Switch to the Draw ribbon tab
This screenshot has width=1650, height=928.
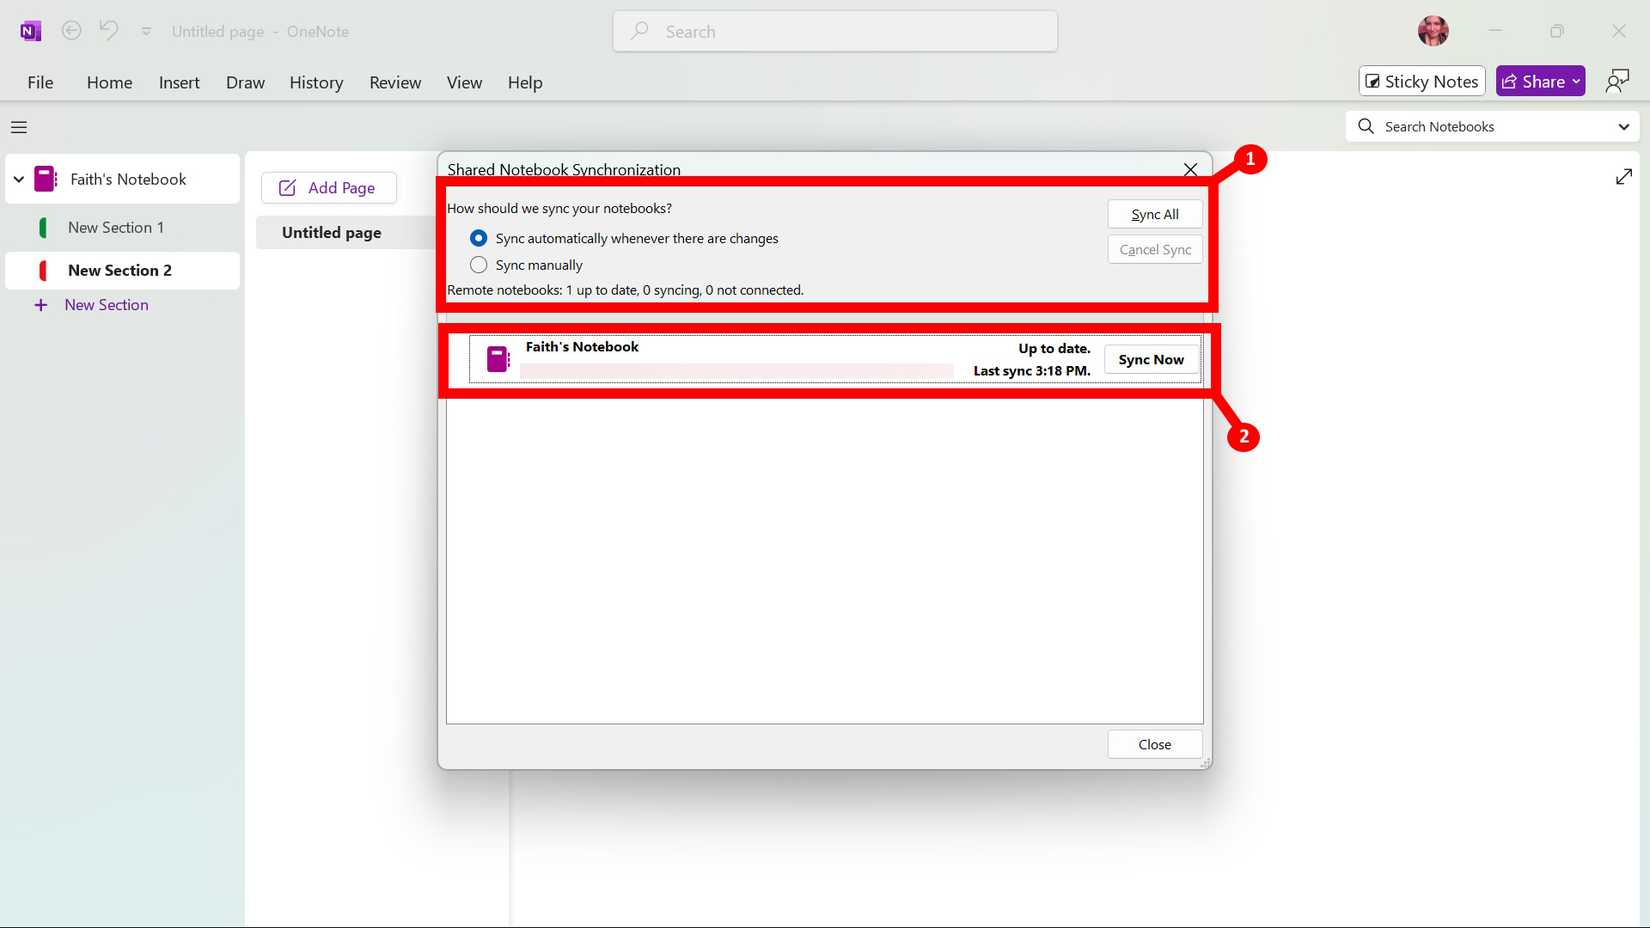coord(245,82)
